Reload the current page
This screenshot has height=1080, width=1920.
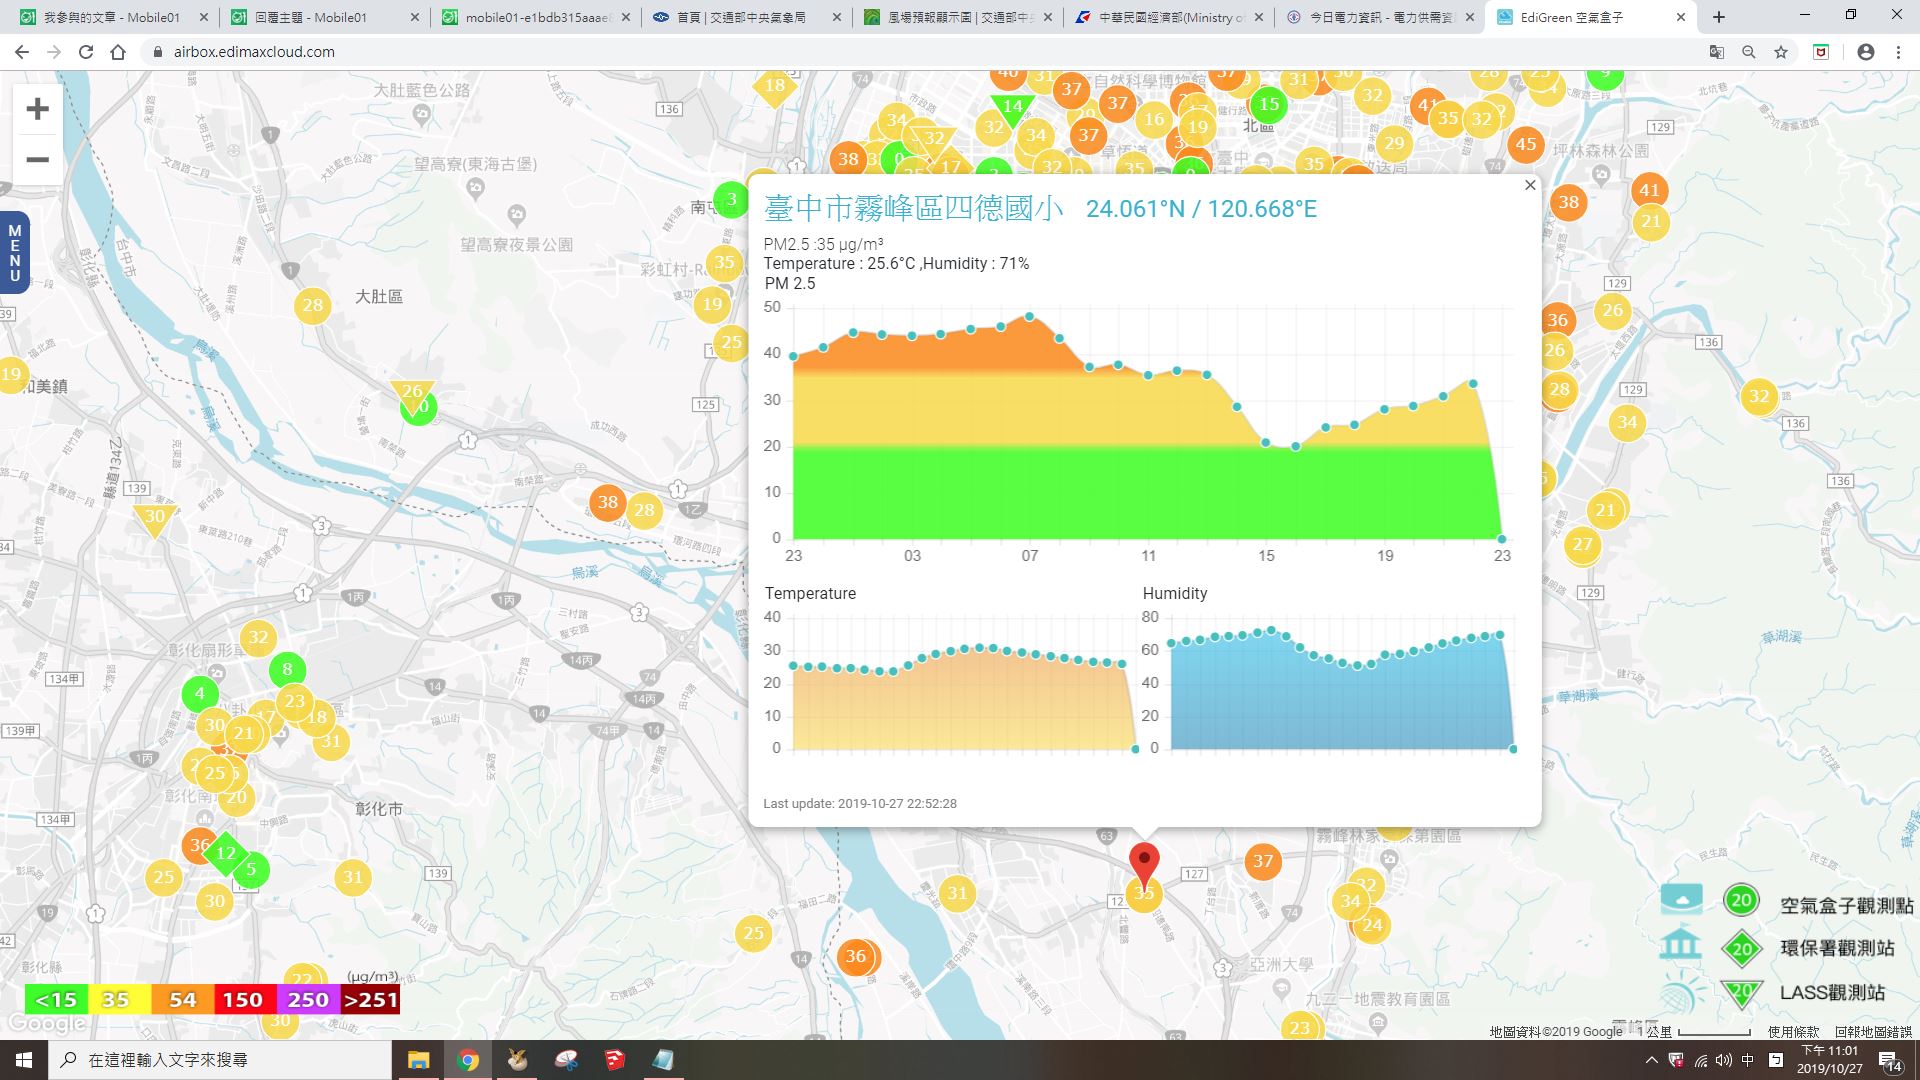pyautogui.click(x=86, y=52)
